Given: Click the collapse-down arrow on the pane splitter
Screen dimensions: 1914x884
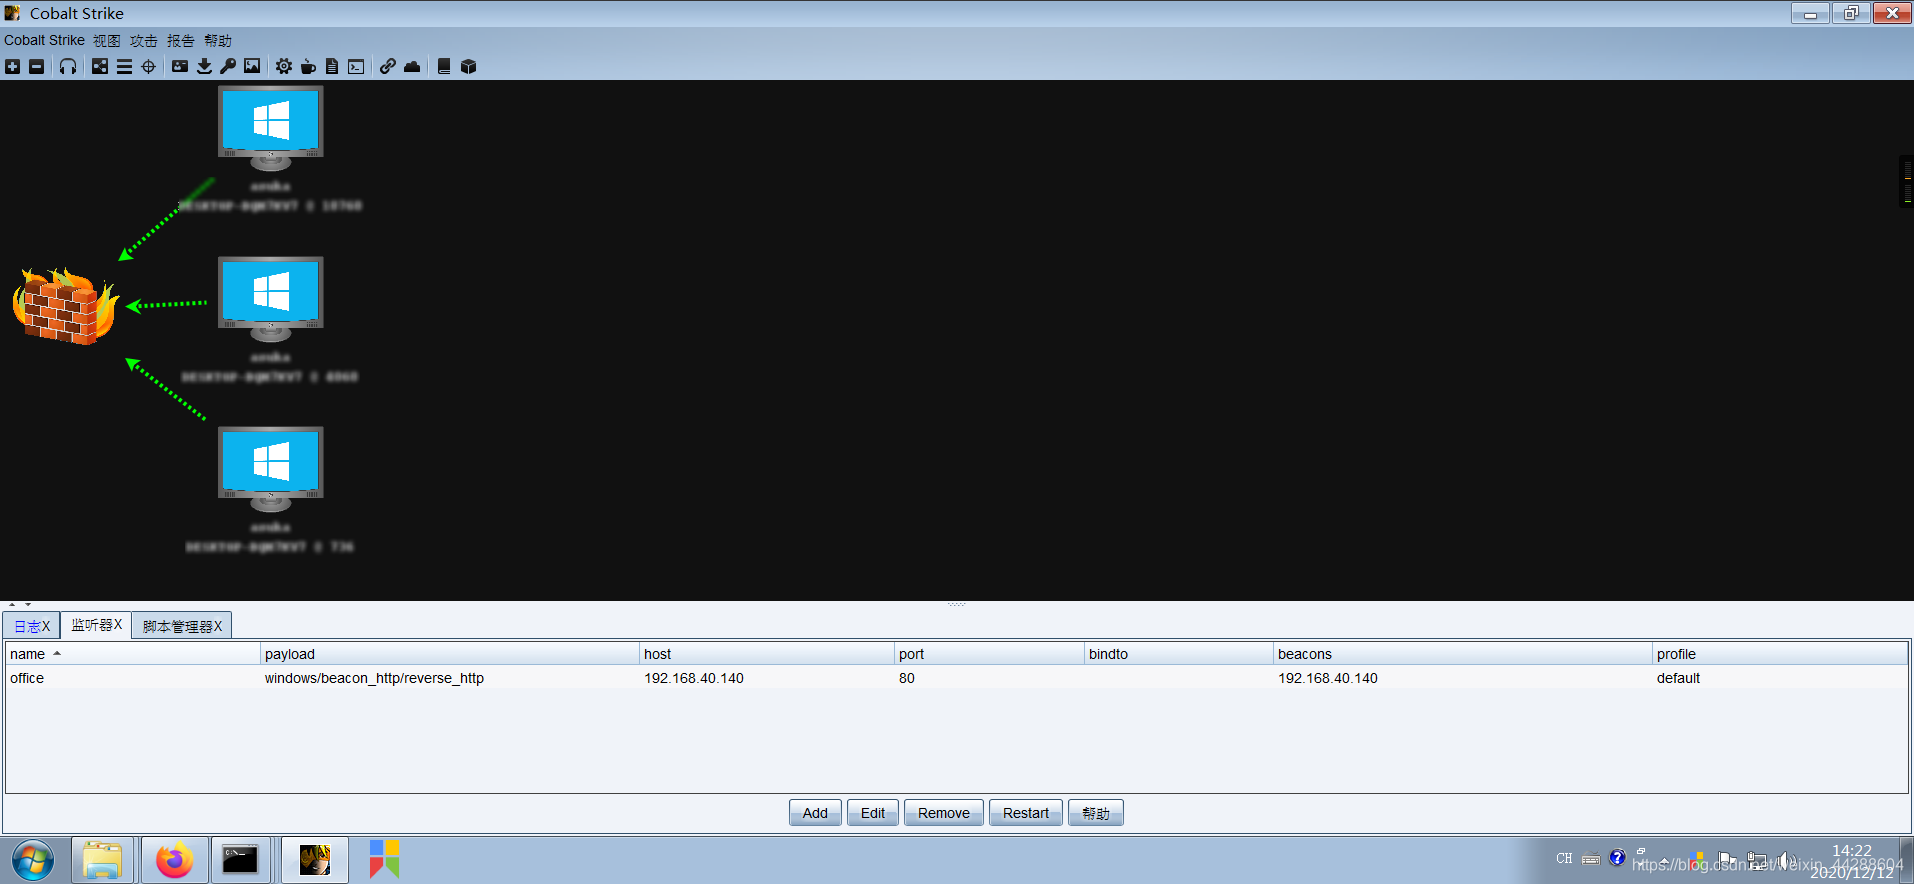Looking at the screenshot, I should 28,605.
